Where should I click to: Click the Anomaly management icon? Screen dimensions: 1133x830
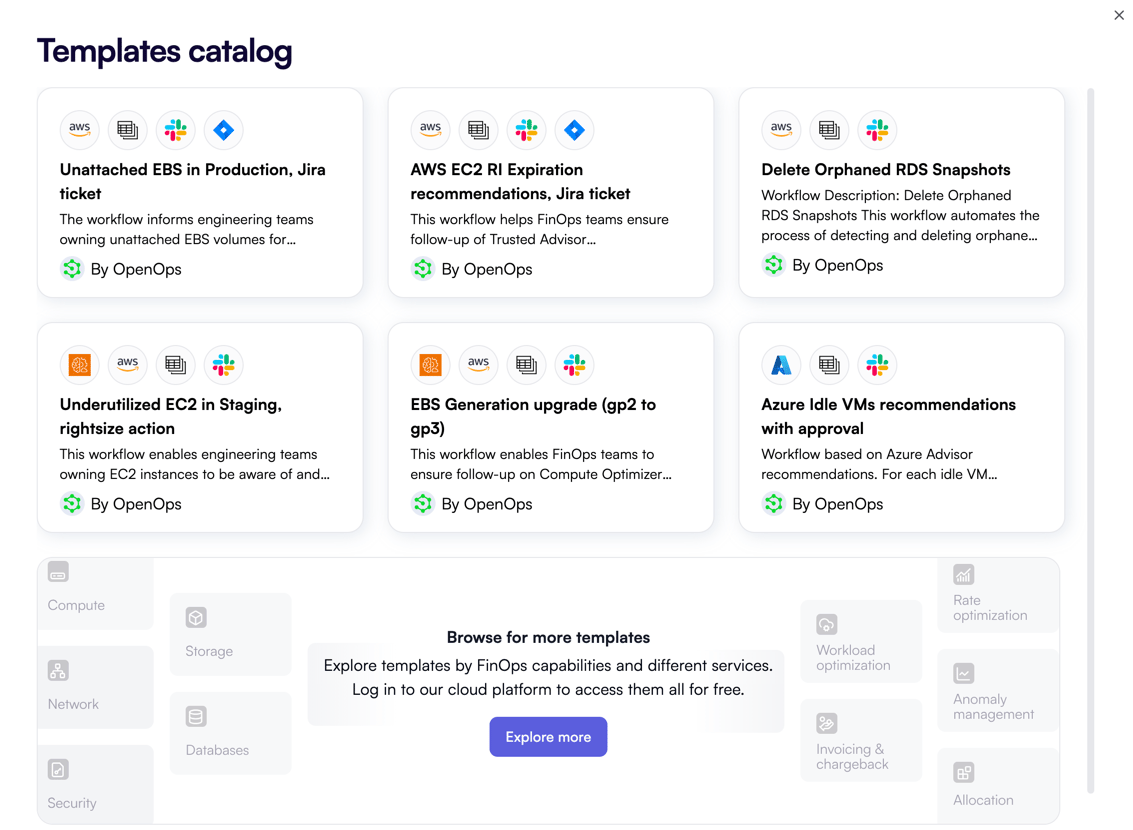[x=964, y=673]
